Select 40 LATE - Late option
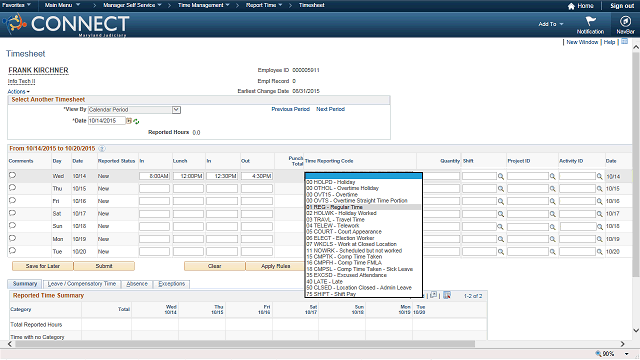Screen dimensions: 640x360 click(x=363, y=282)
